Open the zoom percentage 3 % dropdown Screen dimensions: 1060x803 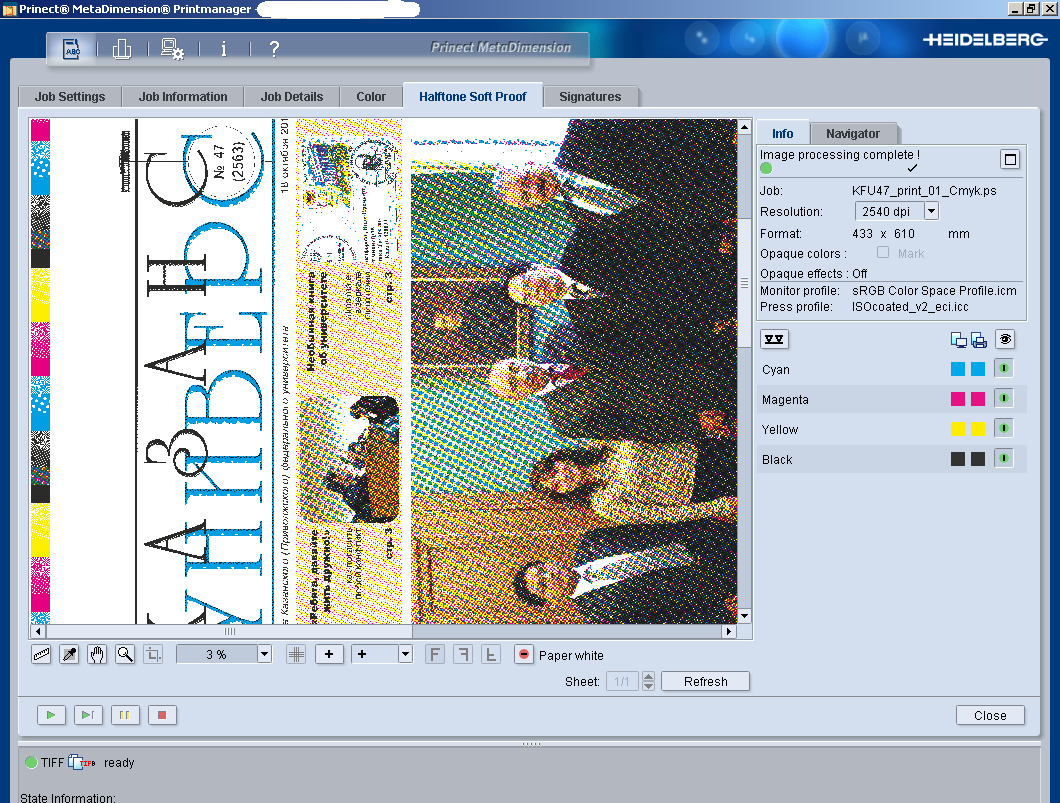[x=264, y=654]
